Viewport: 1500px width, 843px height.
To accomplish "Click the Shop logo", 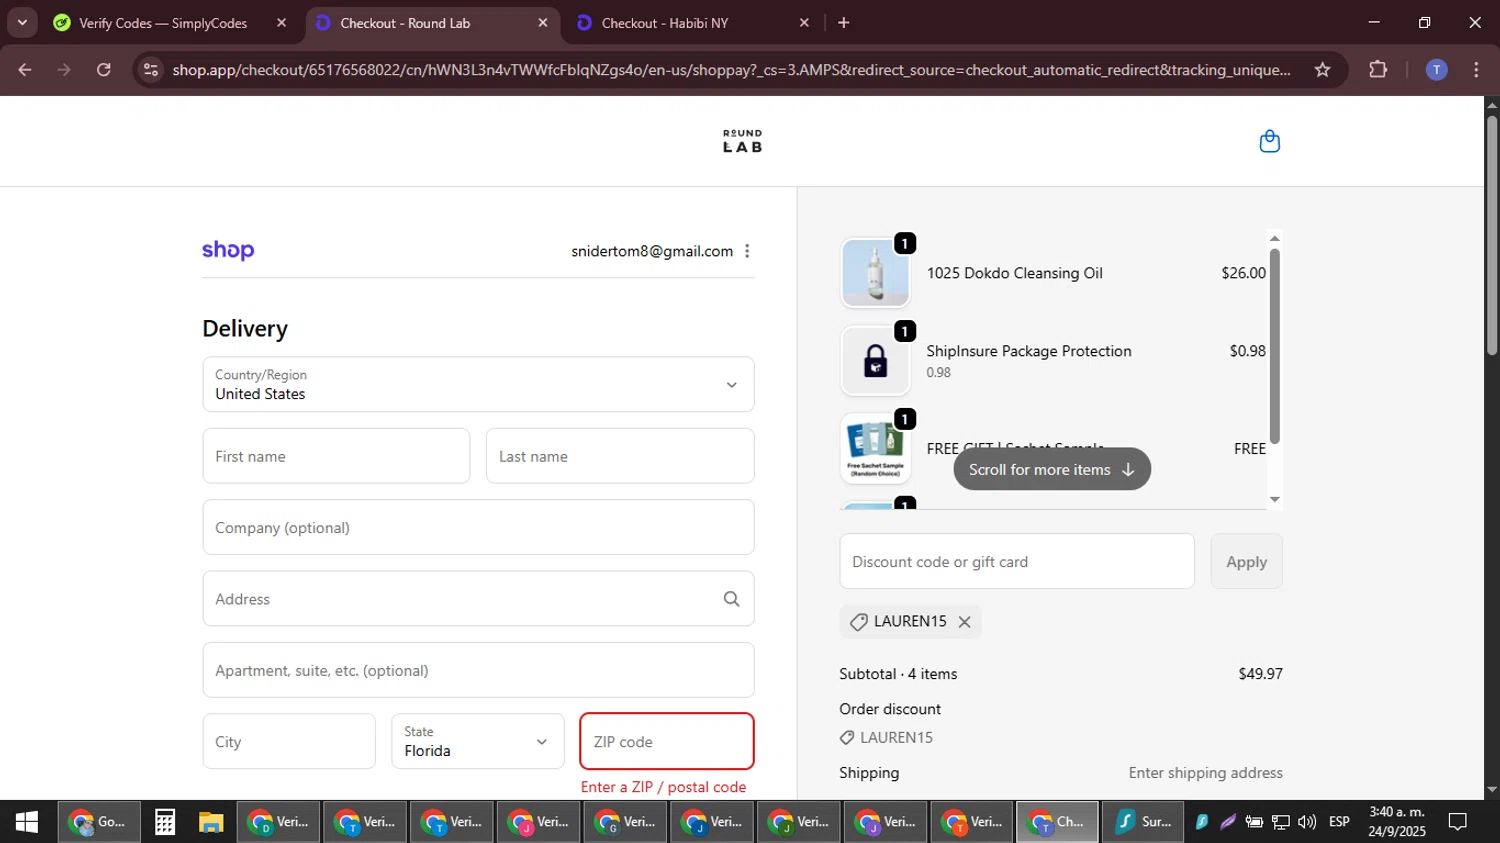I will point(228,251).
